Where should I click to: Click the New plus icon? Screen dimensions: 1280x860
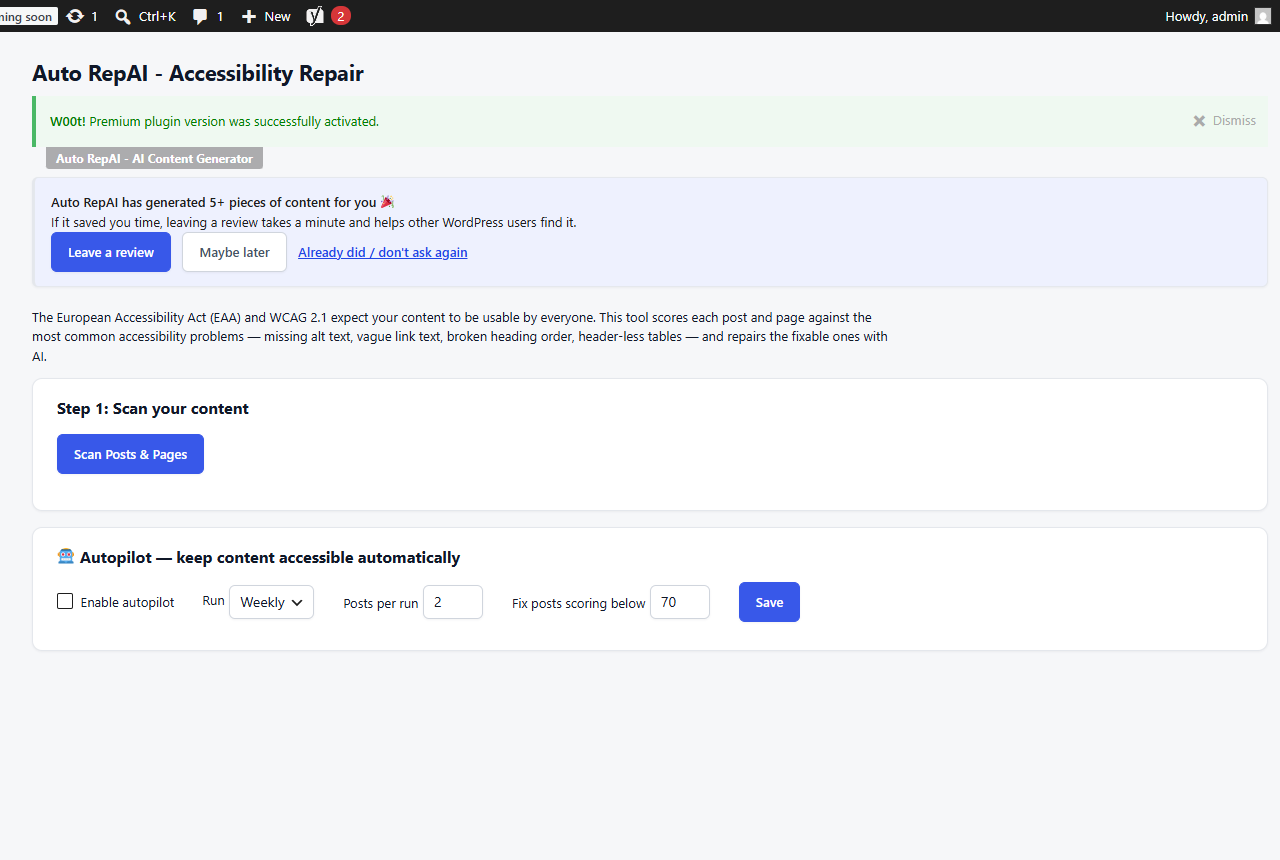[x=249, y=16]
